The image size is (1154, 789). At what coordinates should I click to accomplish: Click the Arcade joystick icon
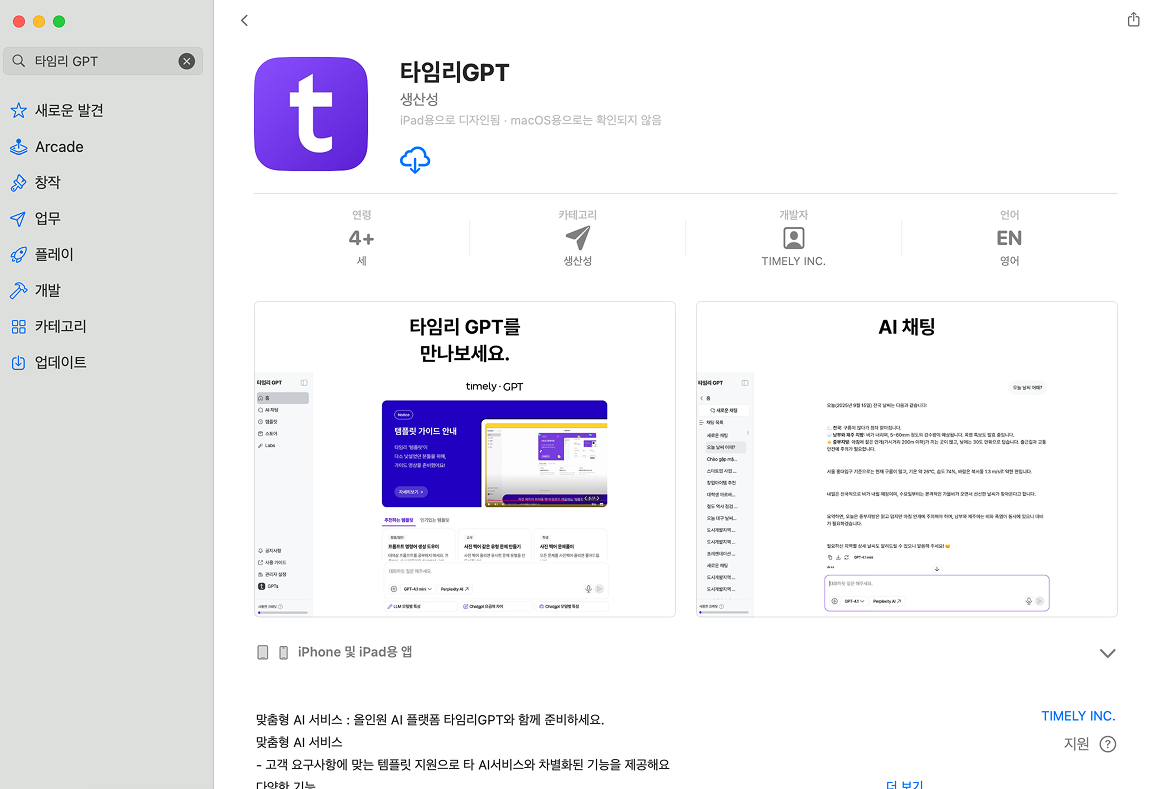pyautogui.click(x=18, y=146)
